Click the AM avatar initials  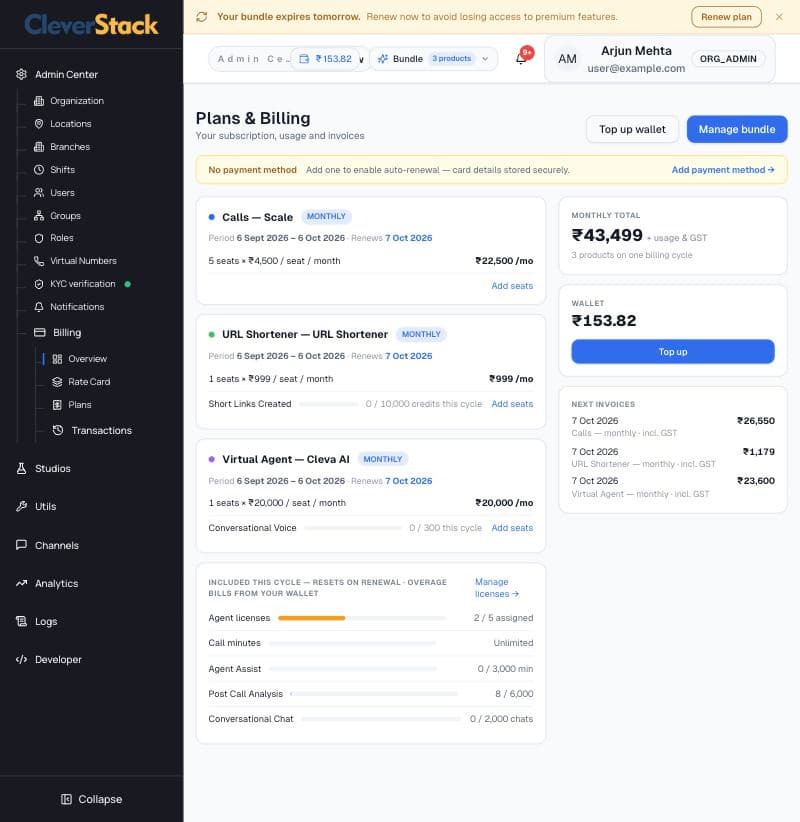(x=567, y=59)
